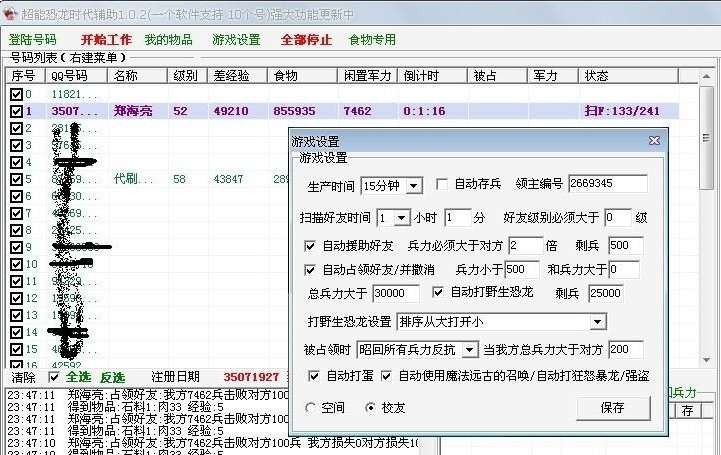
Task: Click the 855935 food value
Action: [x=294, y=111]
